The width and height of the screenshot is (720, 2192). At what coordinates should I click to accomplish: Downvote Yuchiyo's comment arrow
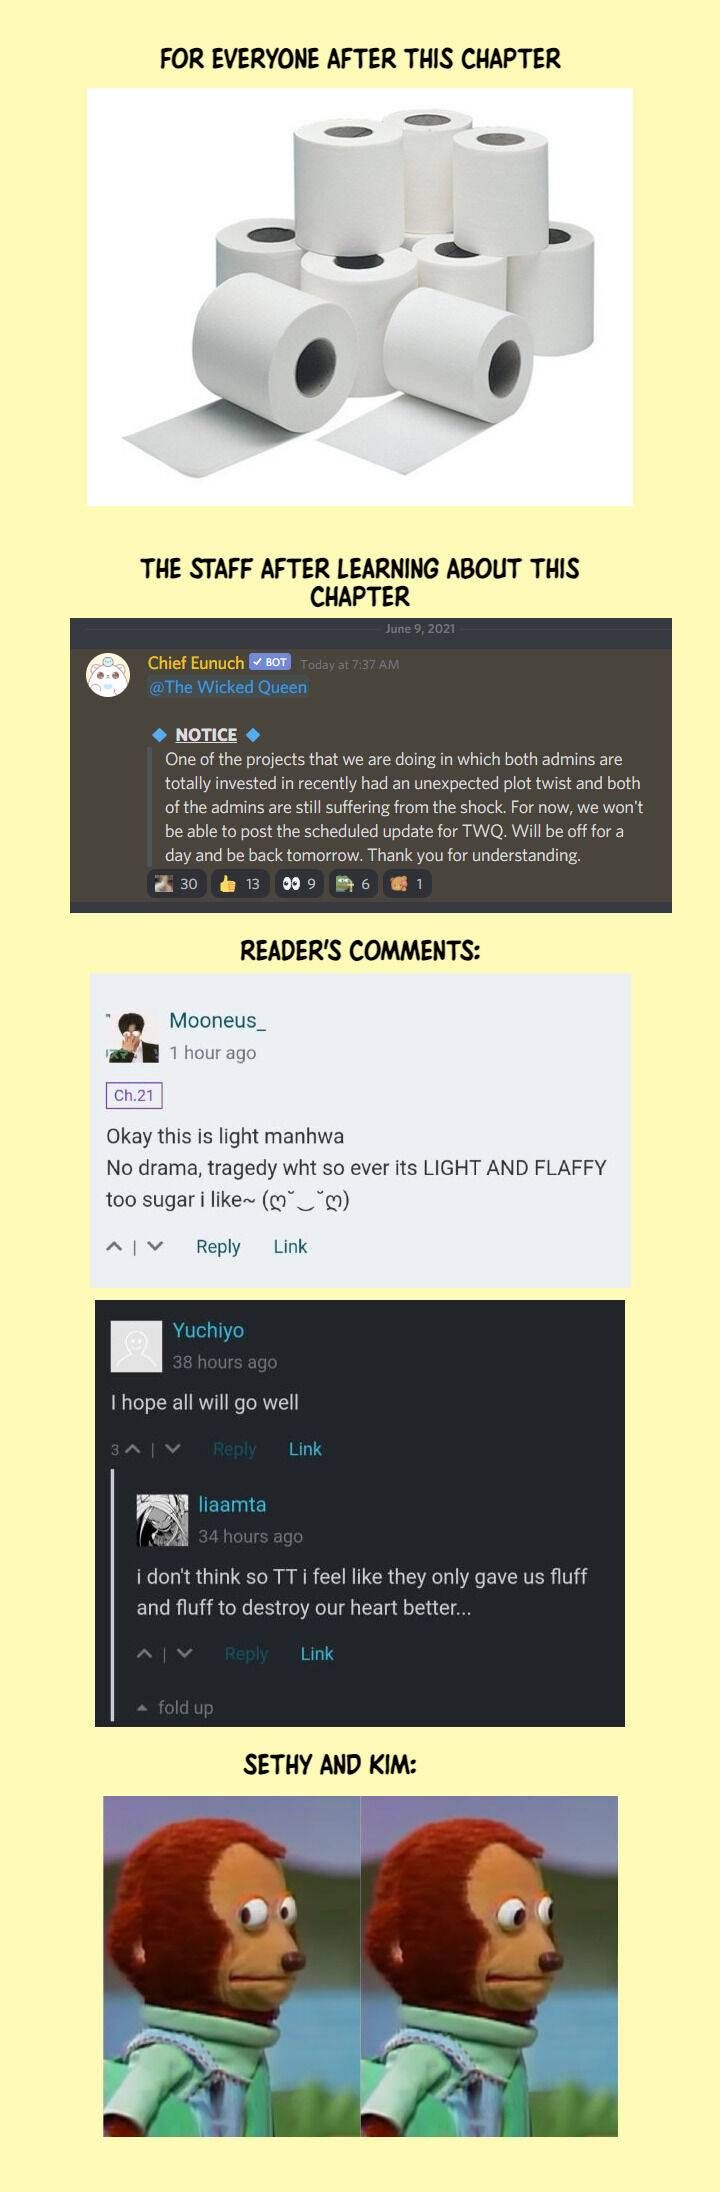point(172,1449)
